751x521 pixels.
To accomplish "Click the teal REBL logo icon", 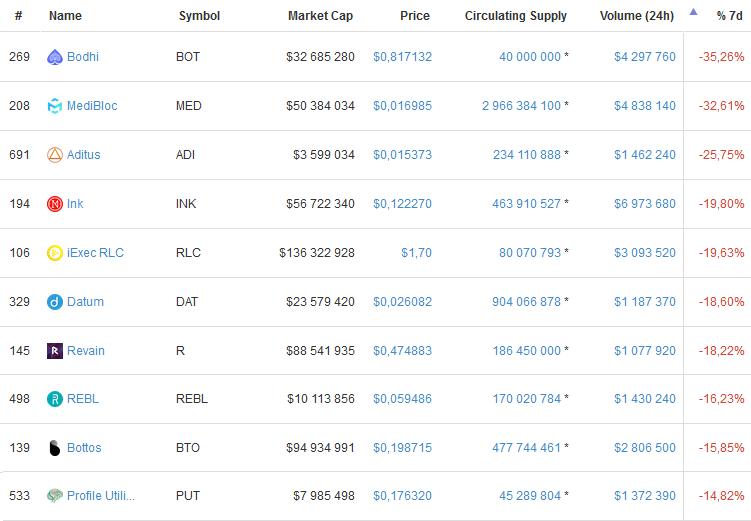I will point(55,399).
